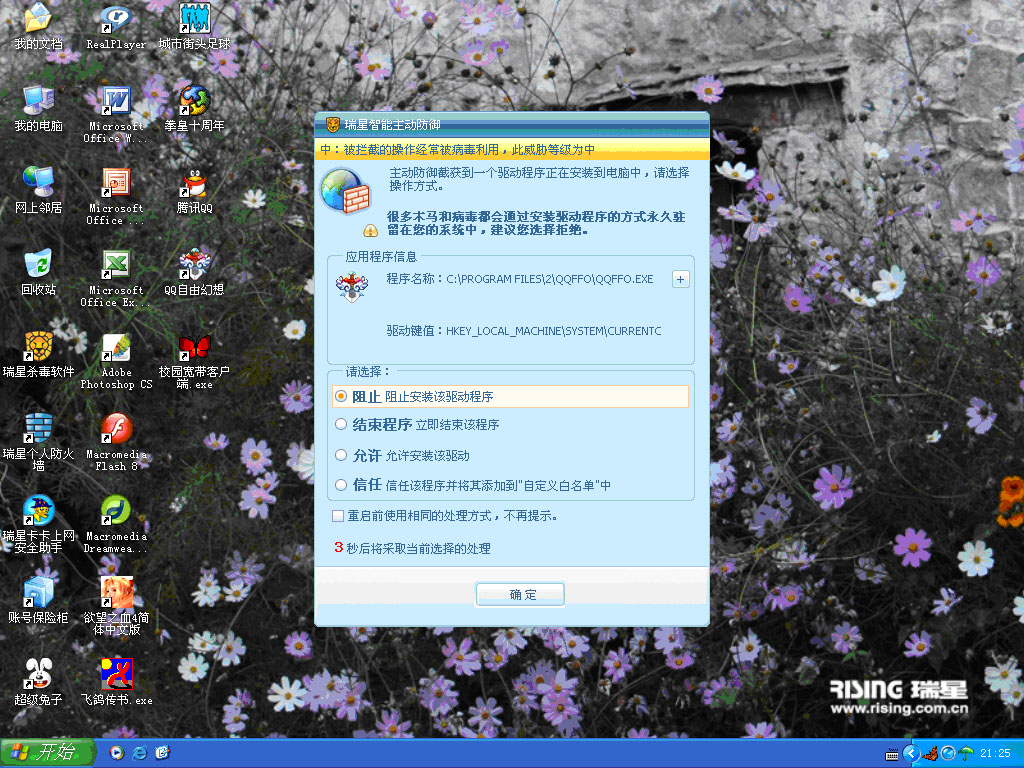This screenshot has width=1024, height=768.
Task: Open 我的文档 desktop icon
Action: point(38,26)
